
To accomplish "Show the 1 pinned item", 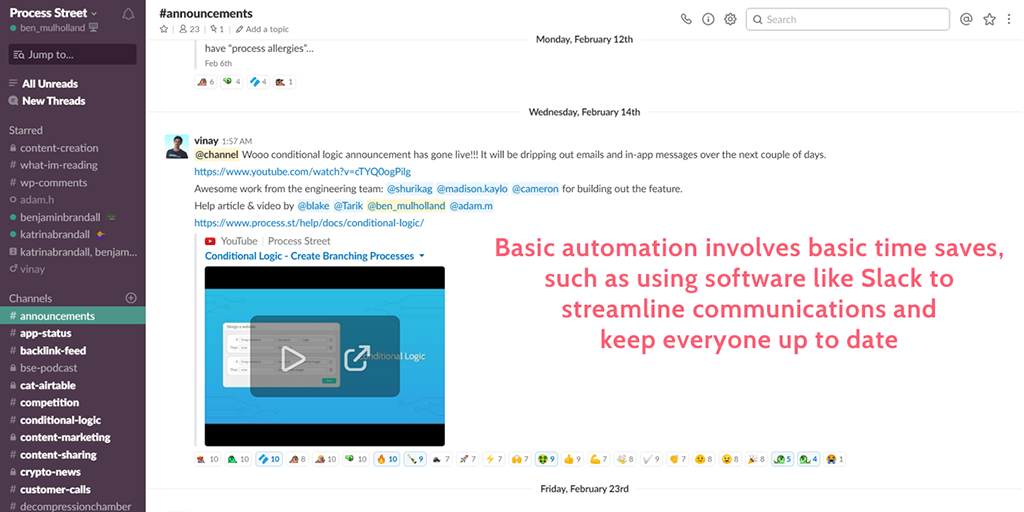I will point(217,29).
